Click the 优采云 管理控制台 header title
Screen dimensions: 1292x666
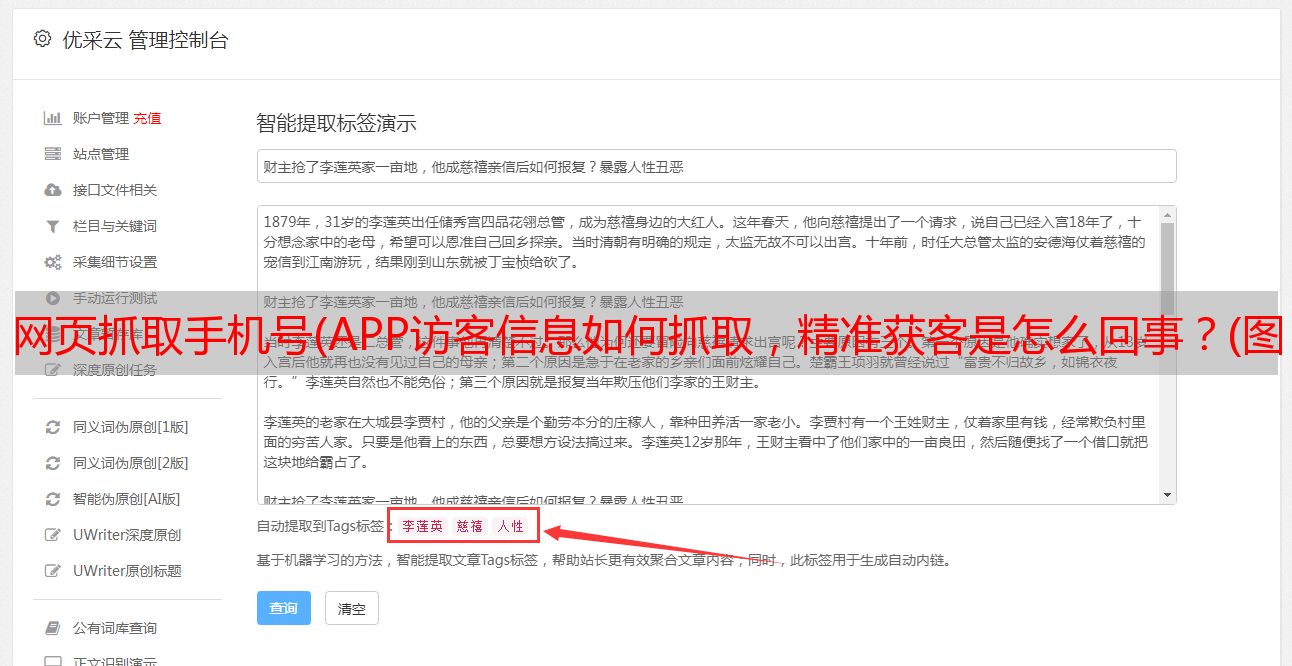(x=145, y=40)
